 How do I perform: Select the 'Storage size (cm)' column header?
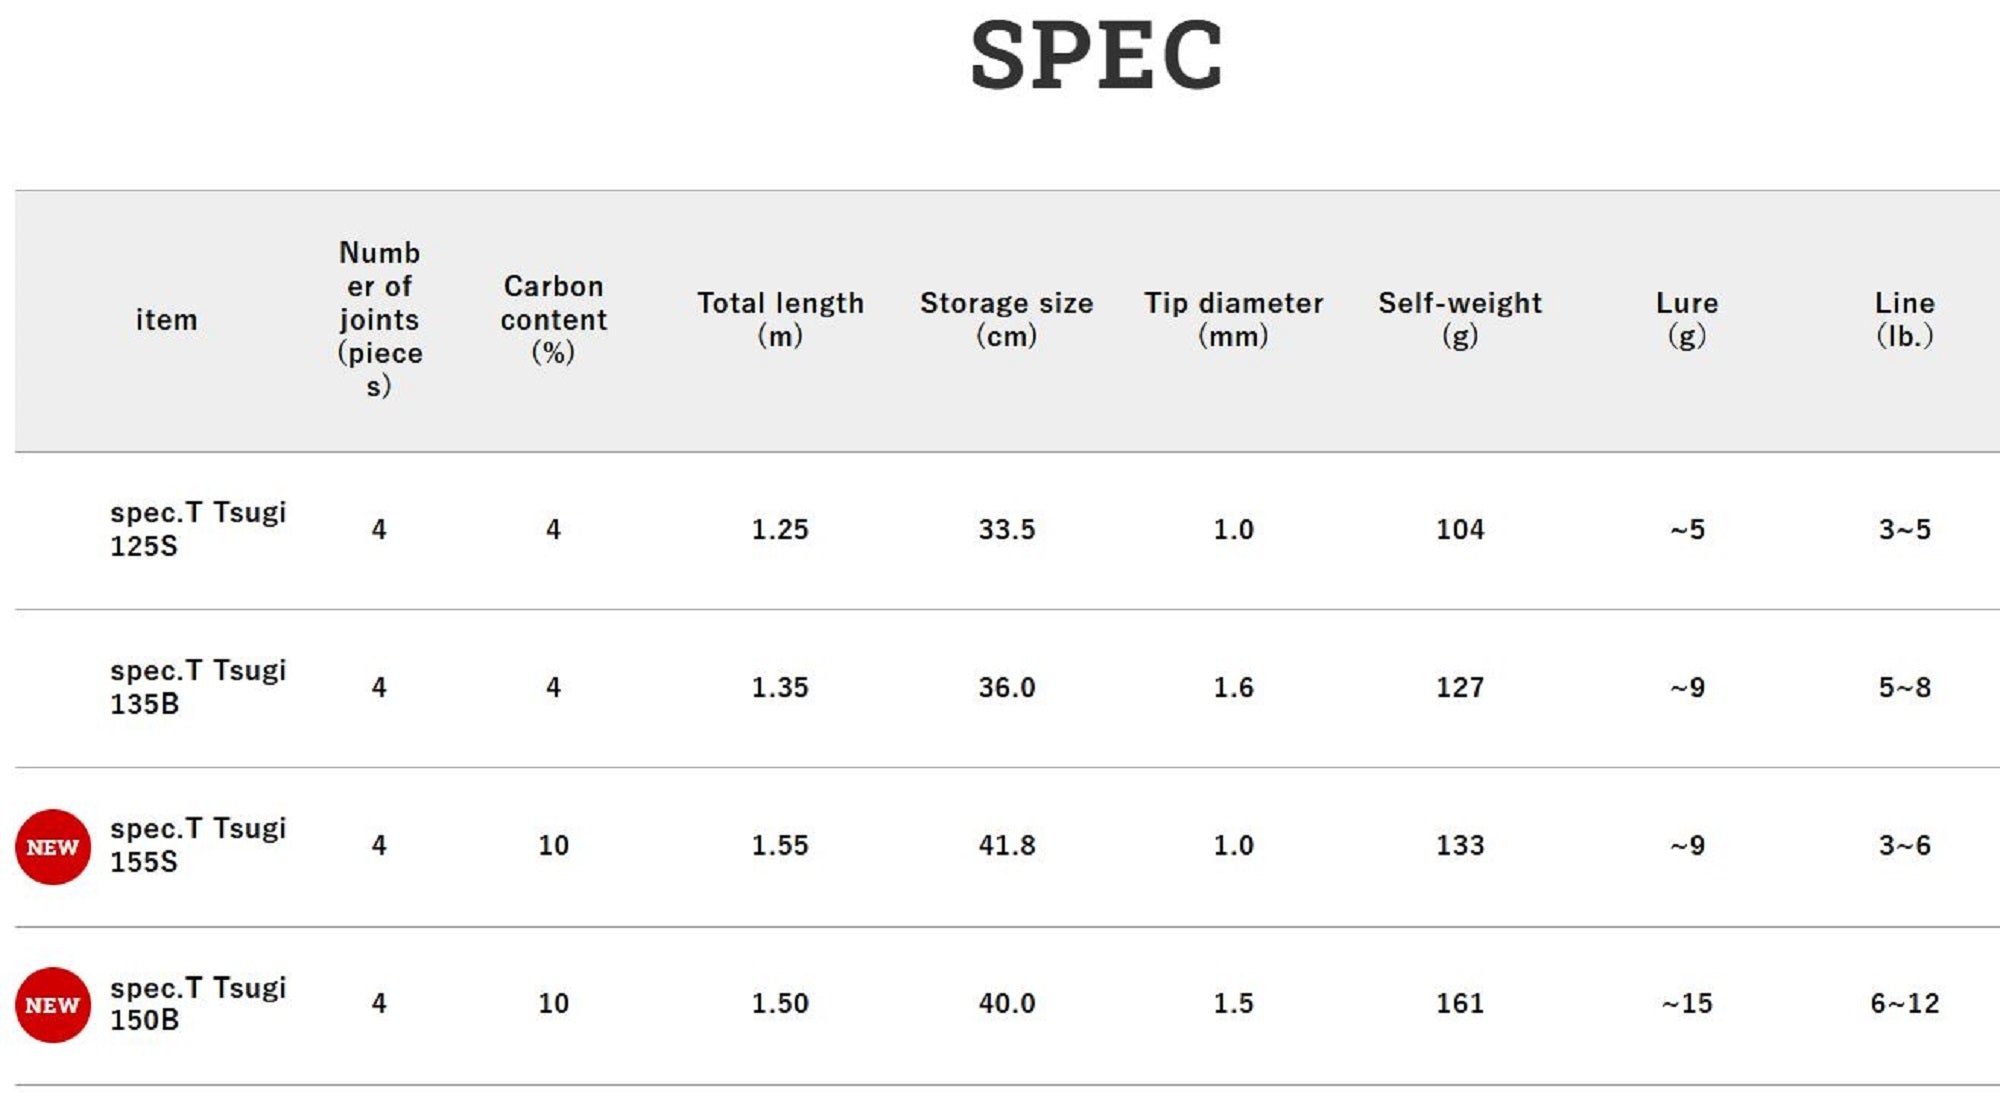(x=1006, y=319)
